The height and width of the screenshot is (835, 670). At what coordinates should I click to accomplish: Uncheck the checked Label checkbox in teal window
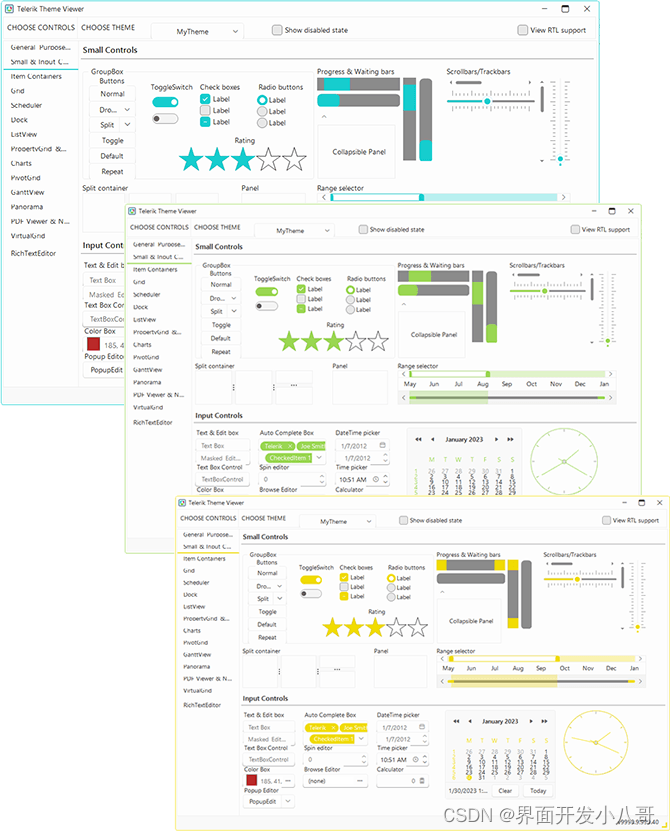(x=205, y=99)
